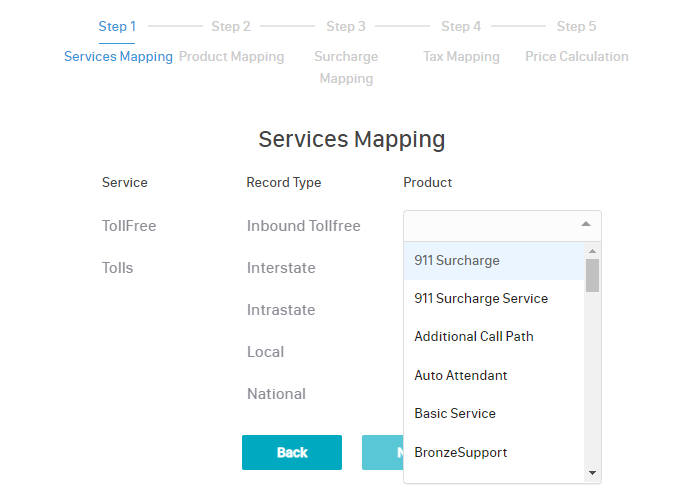Choose 911 Surcharge Service option
This screenshot has height=492, width=683.
481,298
